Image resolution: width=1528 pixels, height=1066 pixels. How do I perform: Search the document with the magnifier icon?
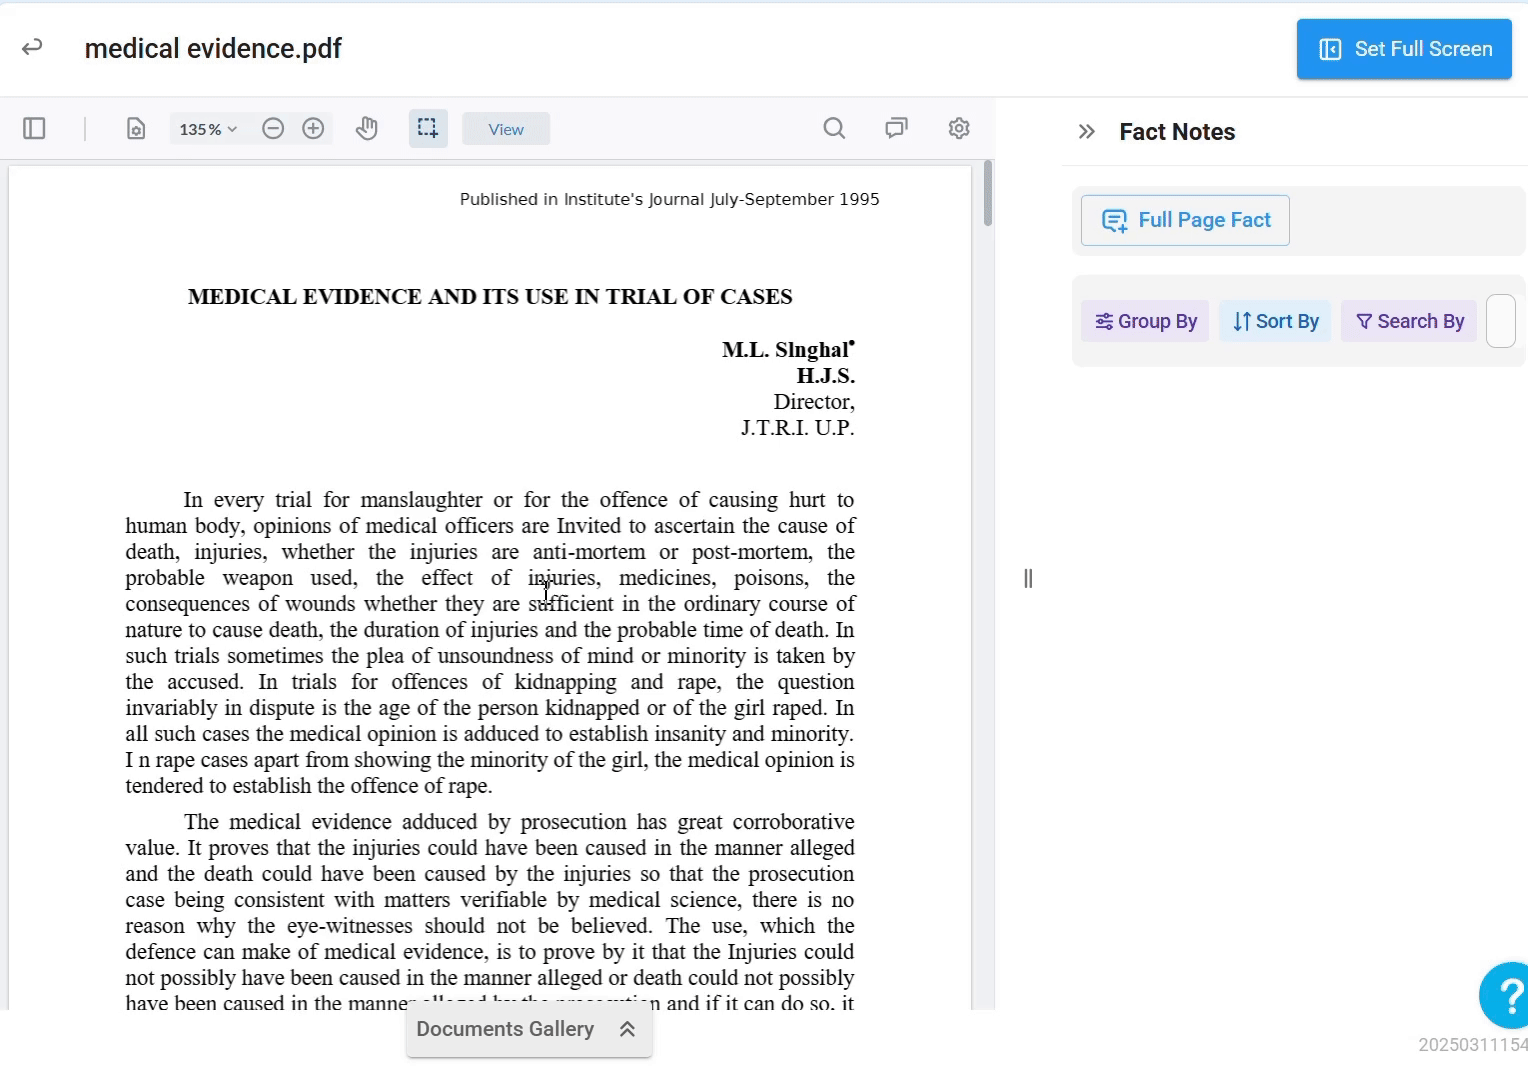834,128
